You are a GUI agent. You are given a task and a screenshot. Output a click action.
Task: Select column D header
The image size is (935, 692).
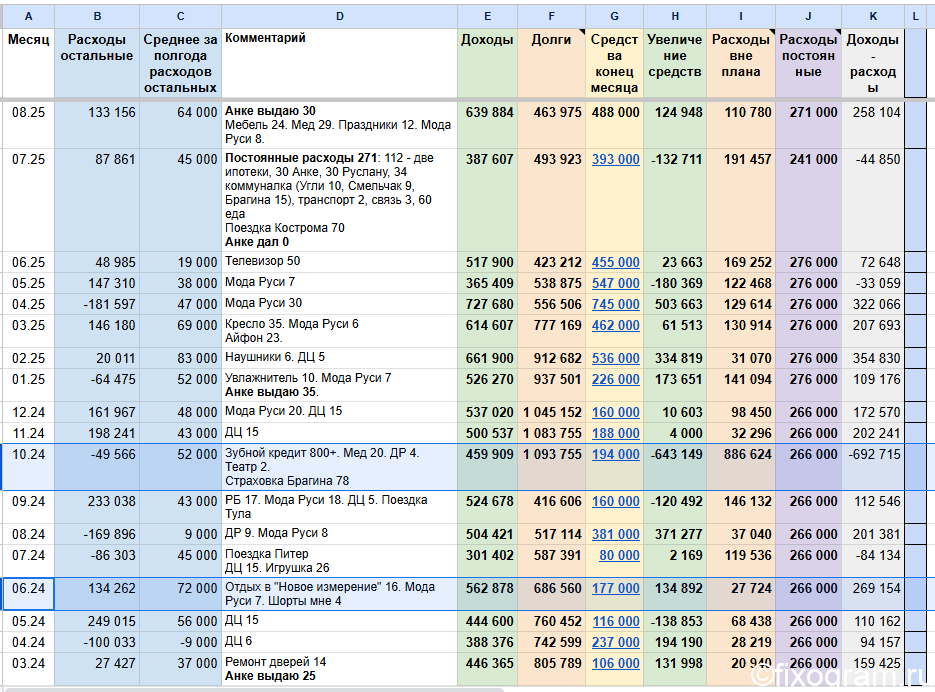pyautogui.click(x=339, y=17)
